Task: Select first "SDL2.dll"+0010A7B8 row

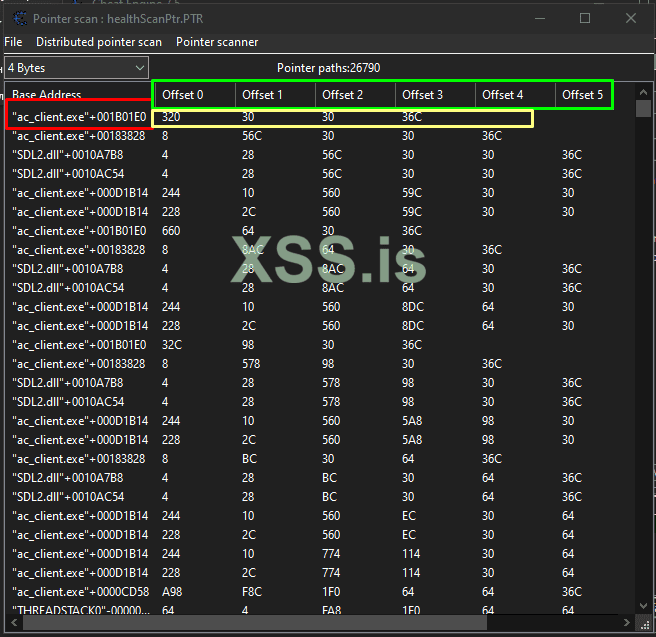Action: [320, 155]
